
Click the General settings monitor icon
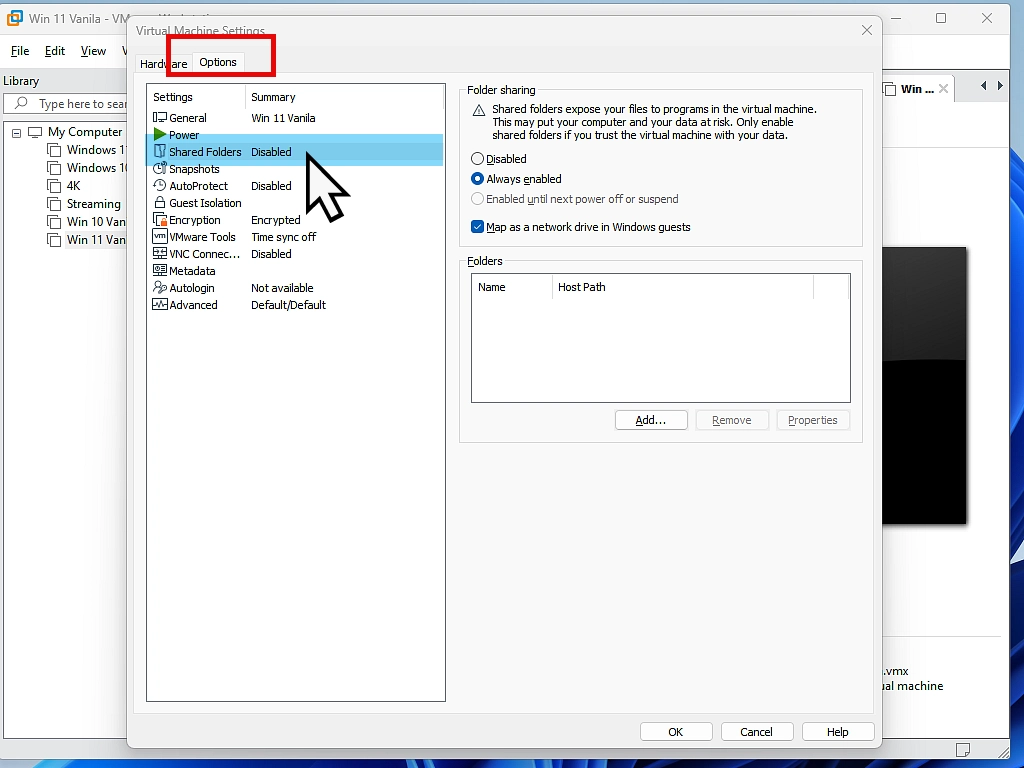159,118
